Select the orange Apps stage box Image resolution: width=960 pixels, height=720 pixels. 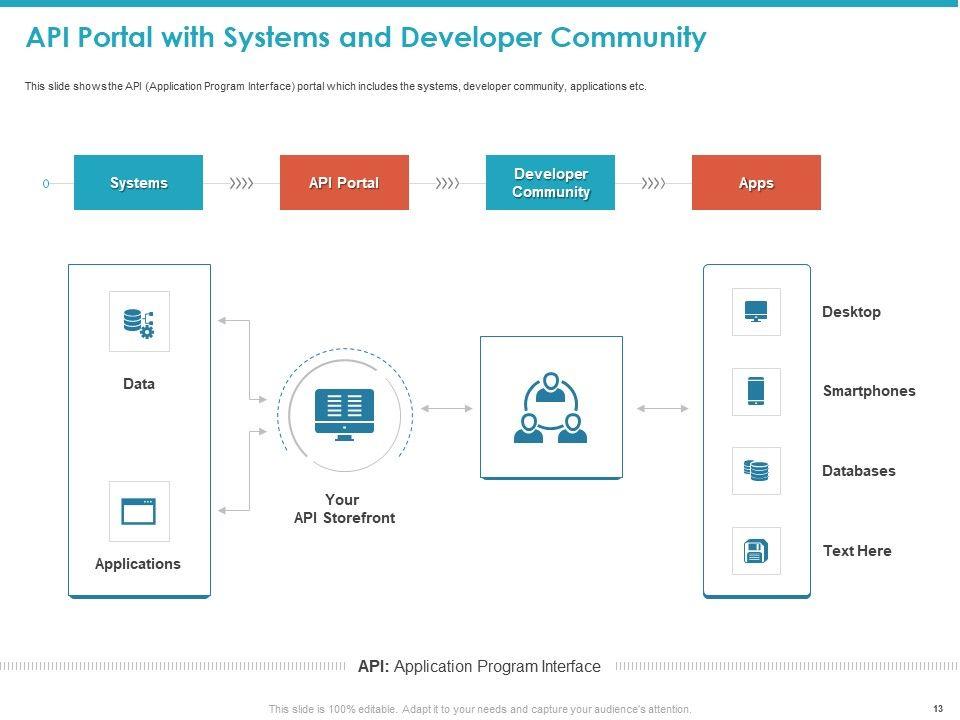(756, 183)
